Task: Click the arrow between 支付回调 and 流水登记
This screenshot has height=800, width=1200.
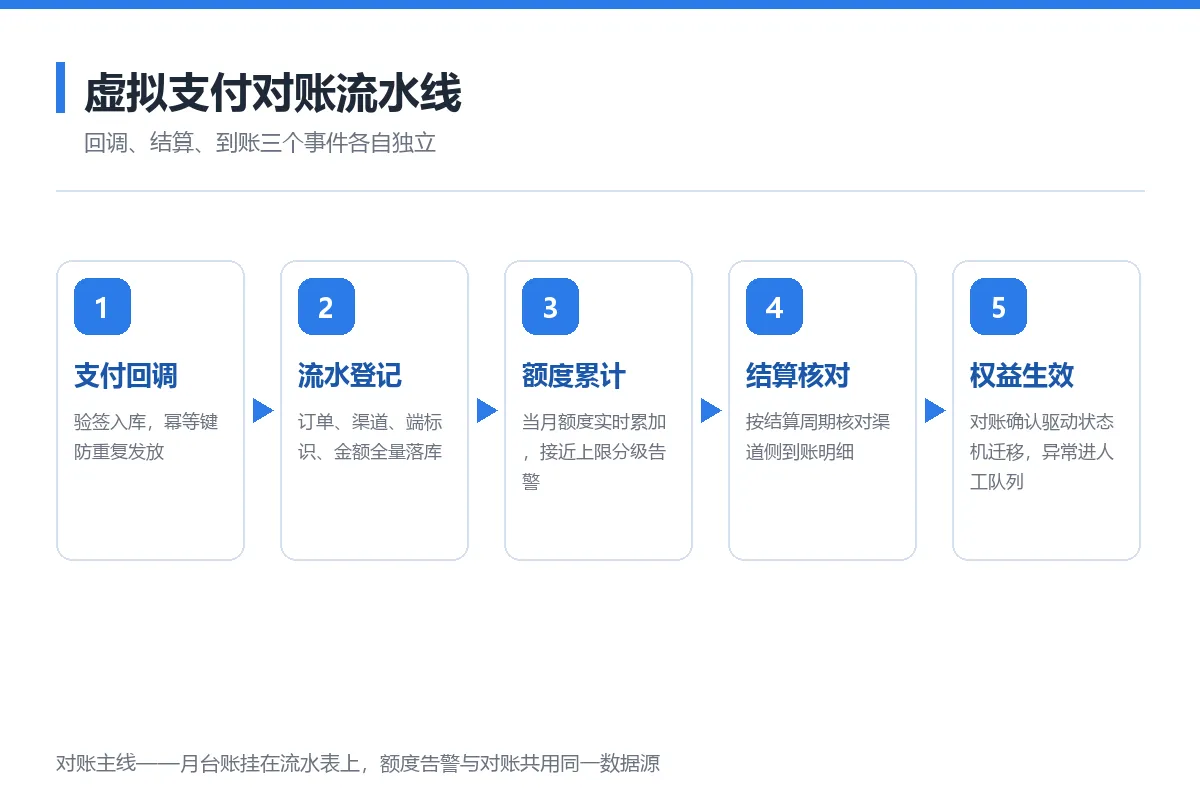Action: click(263, 410)
